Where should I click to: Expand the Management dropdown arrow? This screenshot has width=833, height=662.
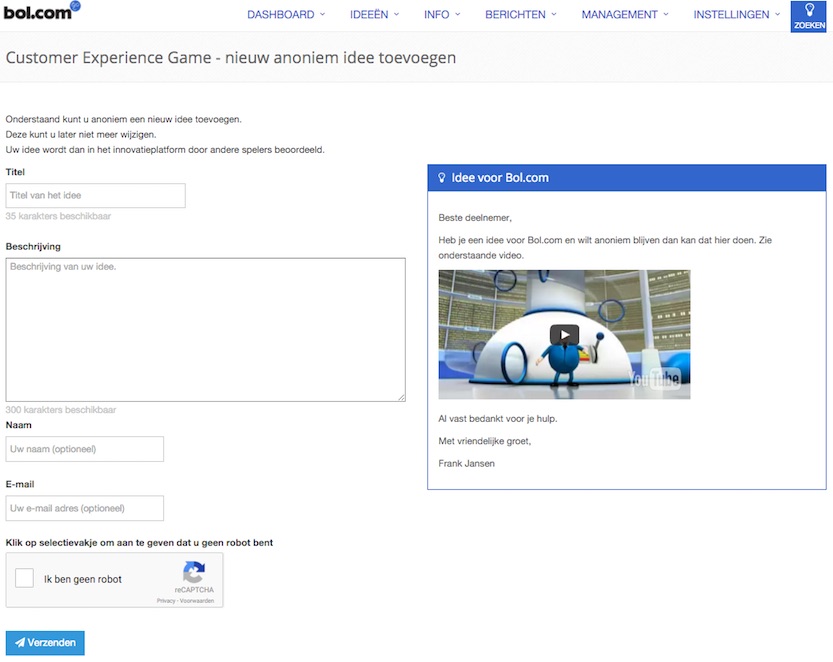coord(666,14)
